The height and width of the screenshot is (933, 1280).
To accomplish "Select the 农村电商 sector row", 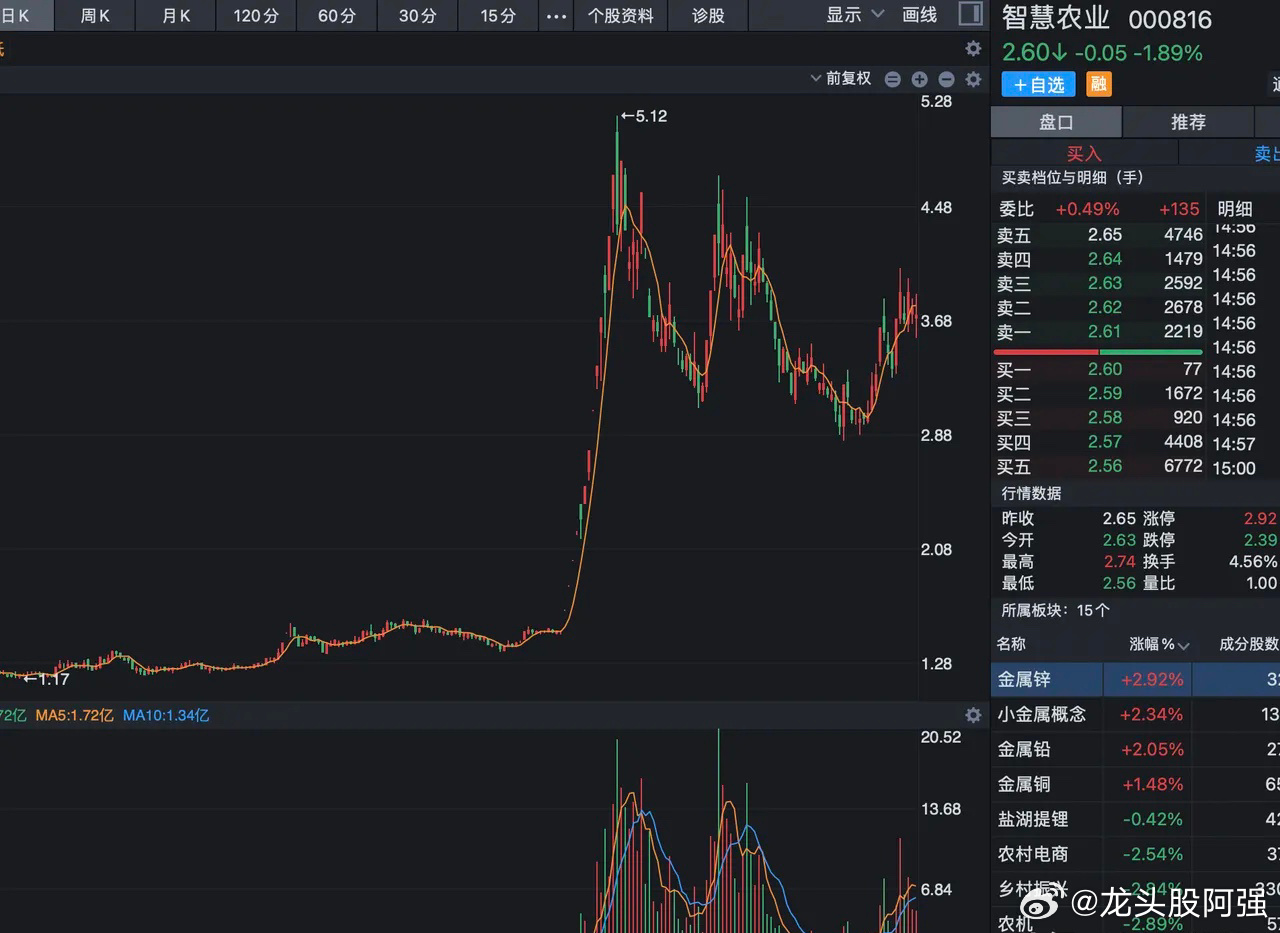I will (1135, 854).
